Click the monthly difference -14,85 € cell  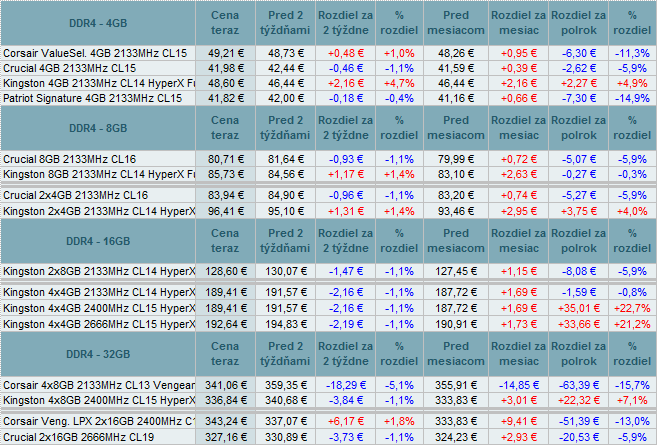coord(519,385)
